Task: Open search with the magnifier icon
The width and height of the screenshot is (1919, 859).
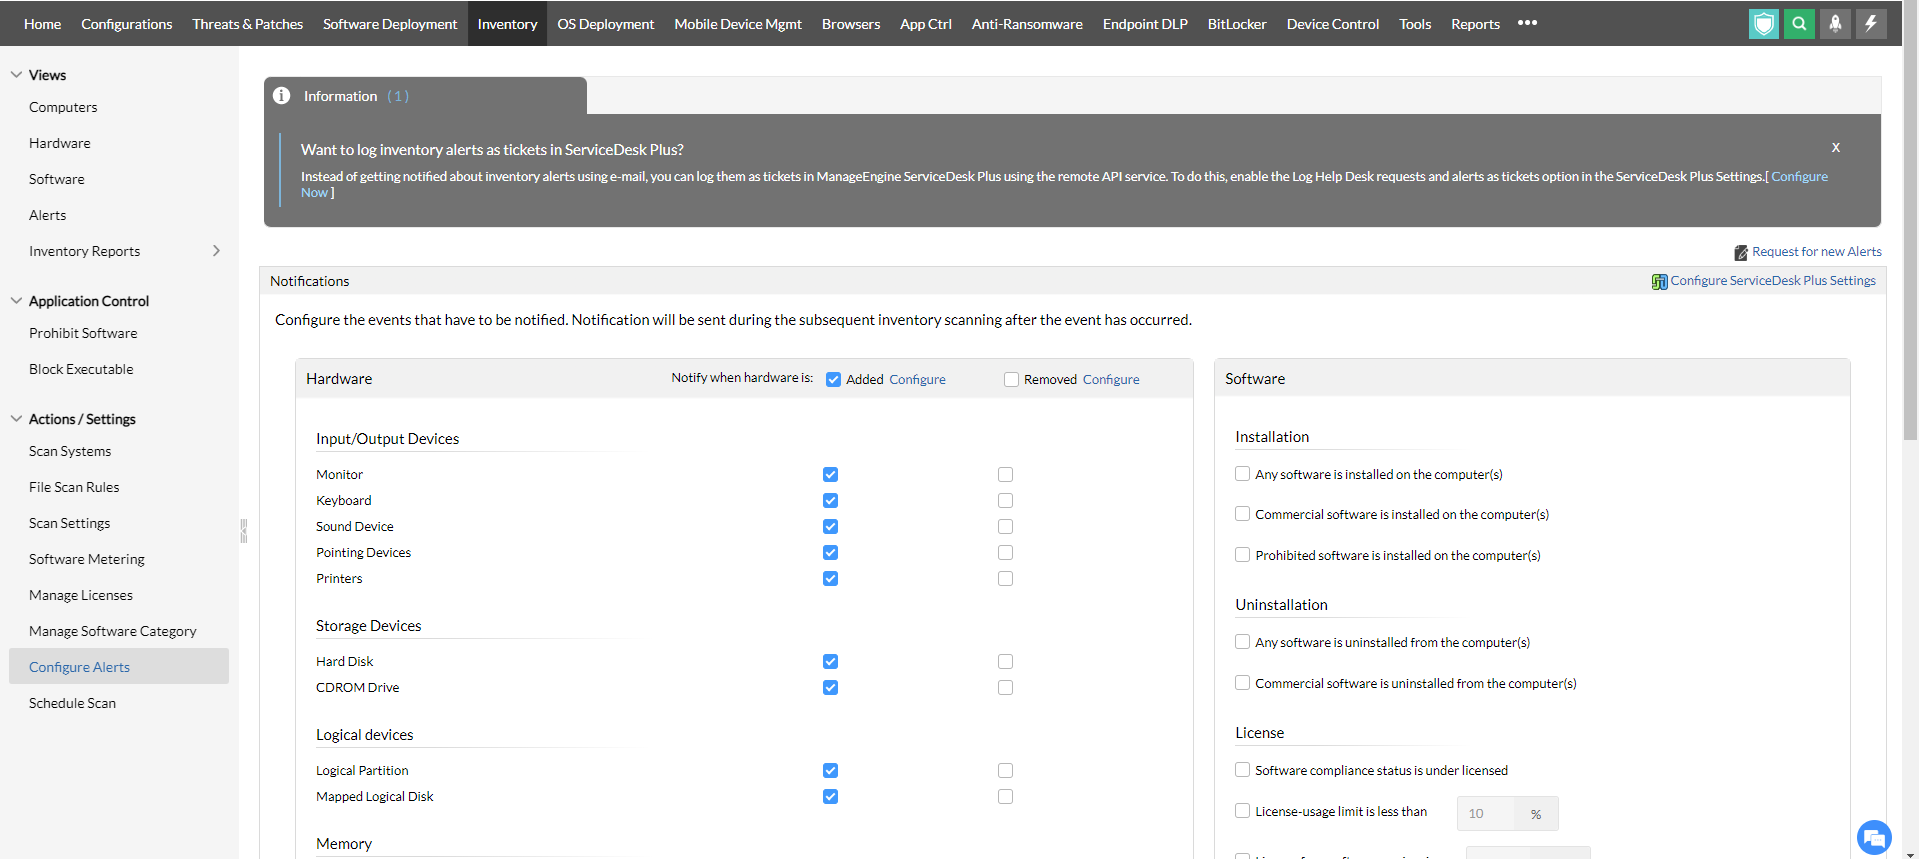Action: point(1799,24)
